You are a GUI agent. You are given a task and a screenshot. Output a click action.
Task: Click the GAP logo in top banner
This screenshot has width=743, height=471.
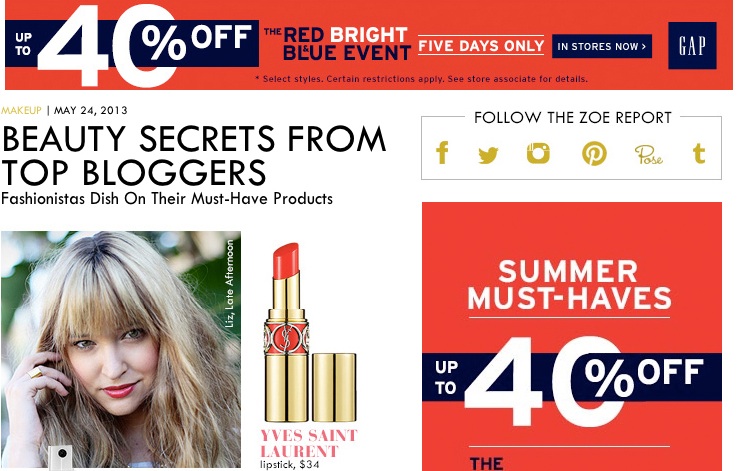tap(692, 45)
